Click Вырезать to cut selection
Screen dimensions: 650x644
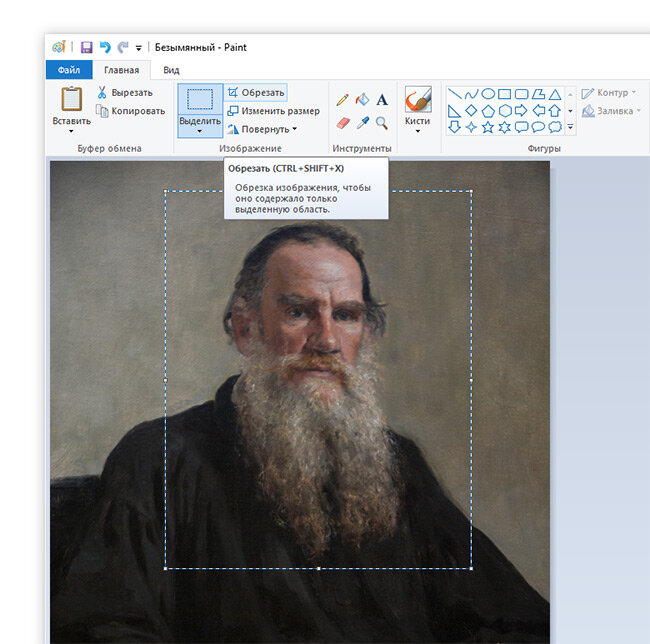tap(125, 92)
